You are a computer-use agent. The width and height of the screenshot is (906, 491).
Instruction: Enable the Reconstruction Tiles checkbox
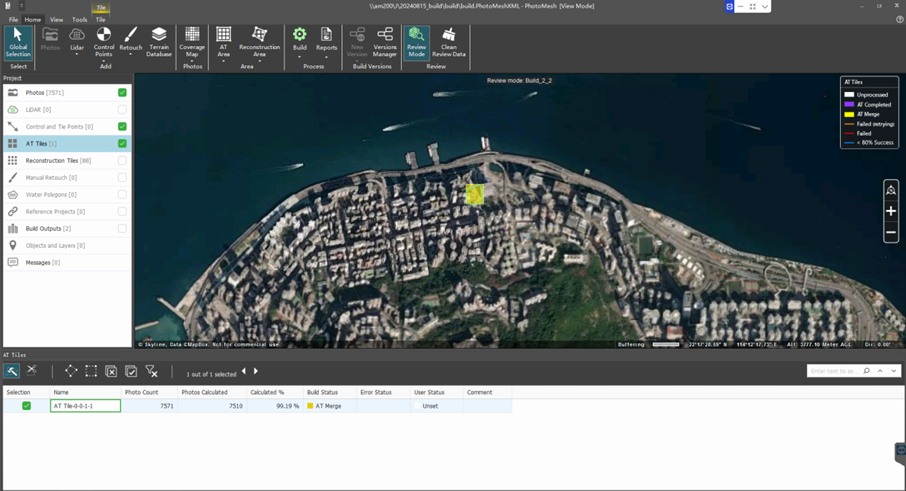click(122, 161)
